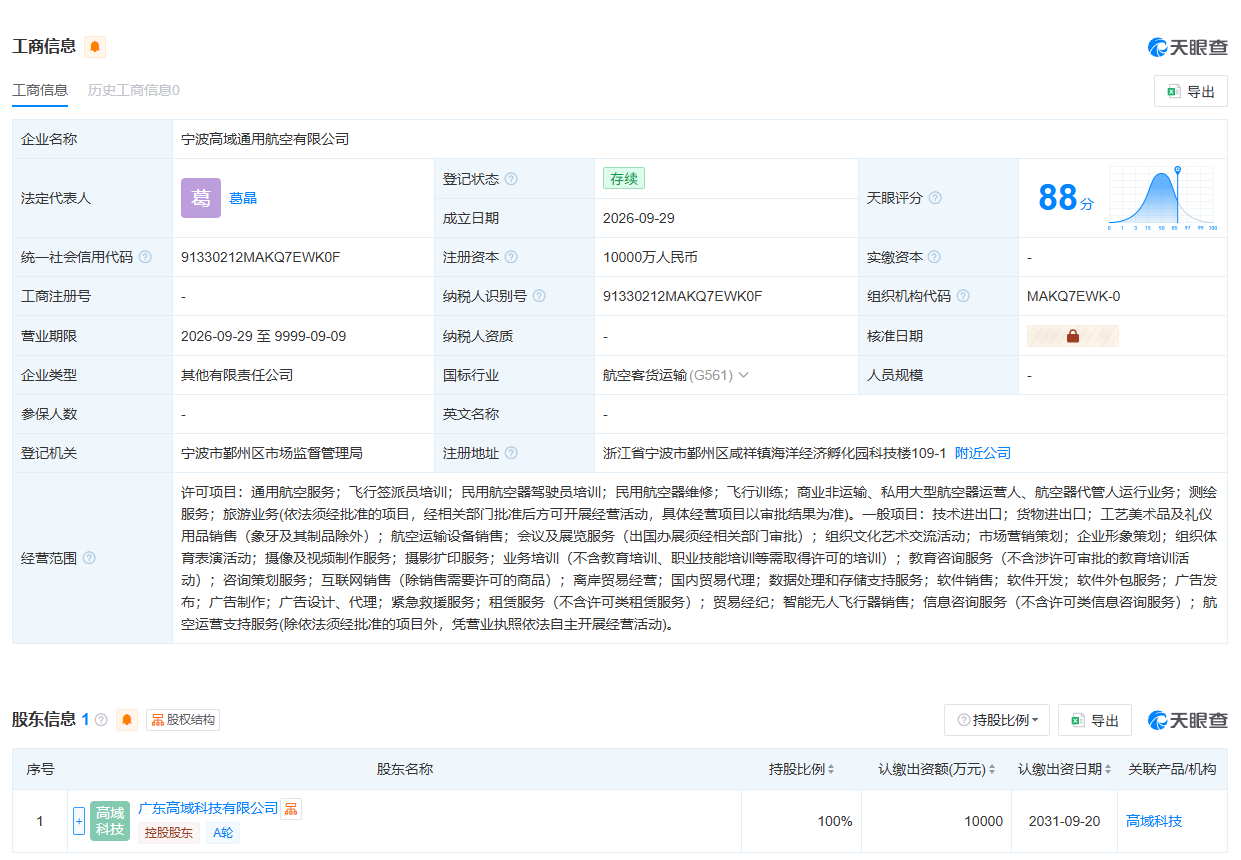Click bell icon in 股东信息 section
Image resolution: width=1241 pixels, height=860 pixels.
point(127,720)
